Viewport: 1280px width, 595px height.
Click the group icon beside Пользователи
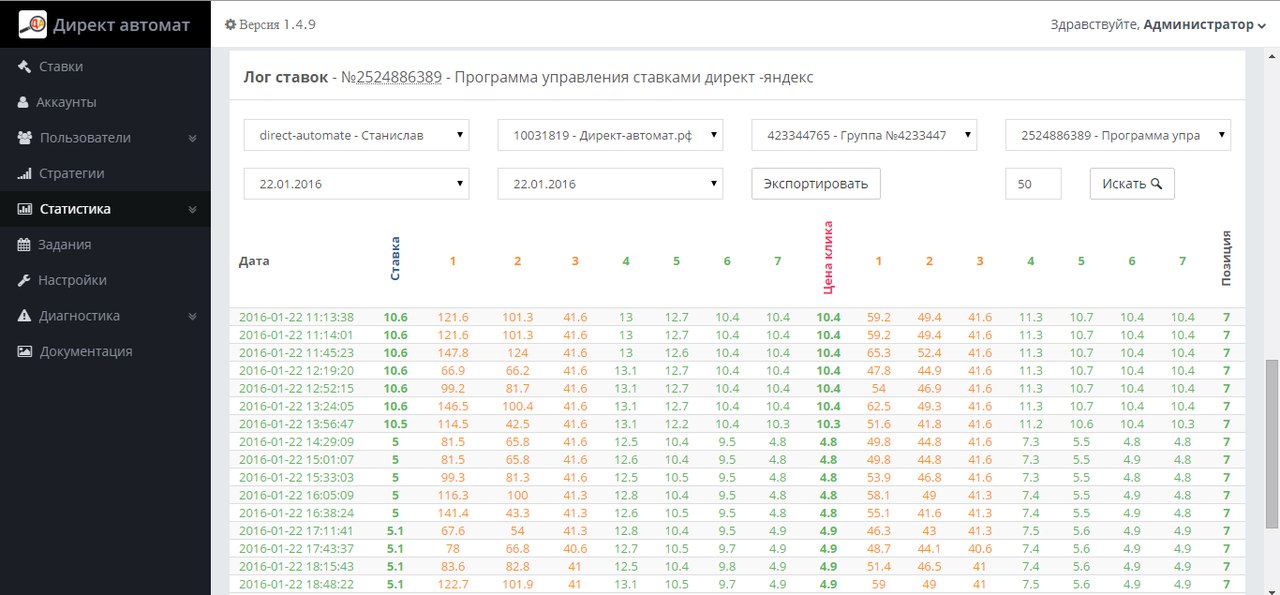click(x=26, y=138)
